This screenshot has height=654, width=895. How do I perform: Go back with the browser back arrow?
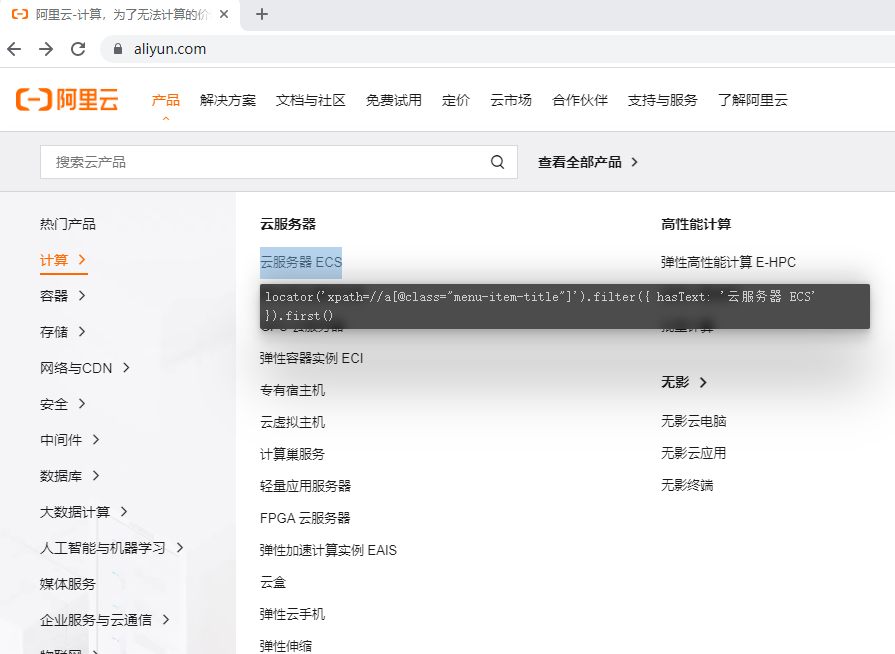[x=14, y=49]
